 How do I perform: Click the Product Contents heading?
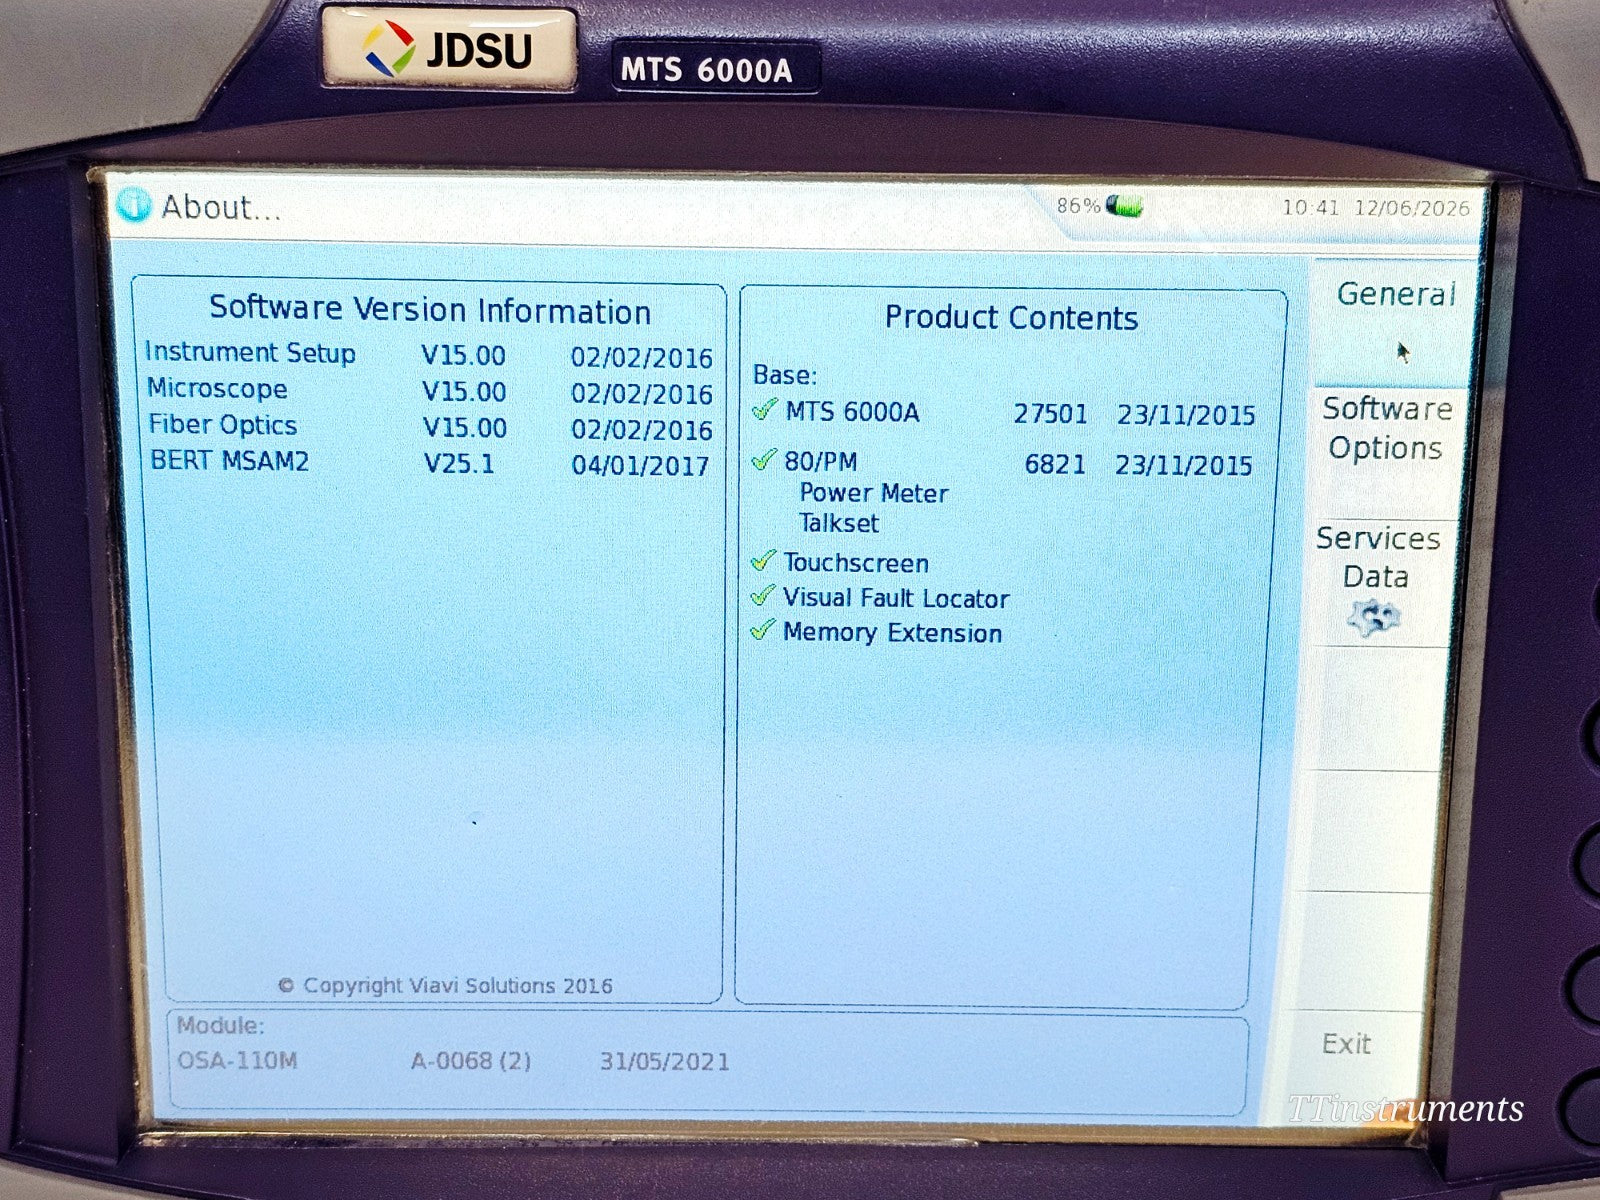[x=1011, y=318]
